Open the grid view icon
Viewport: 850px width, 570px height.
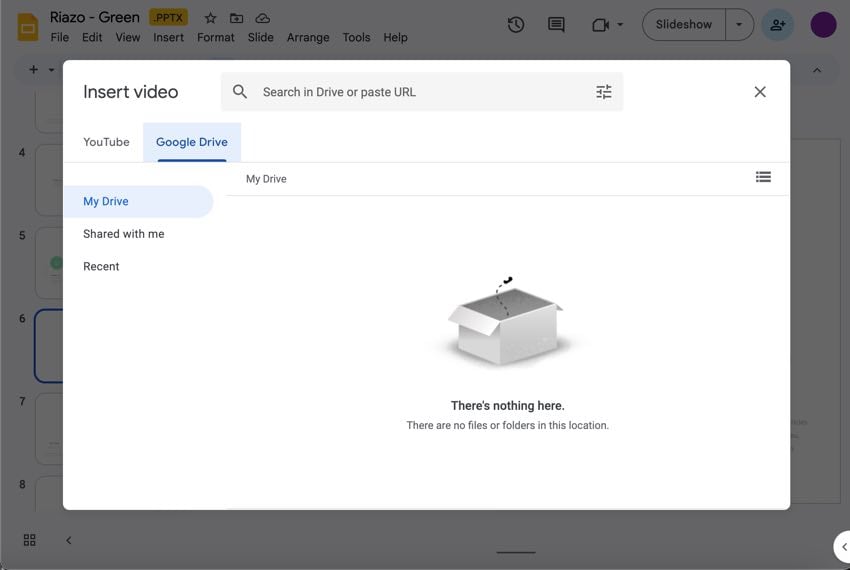point(29,540)
